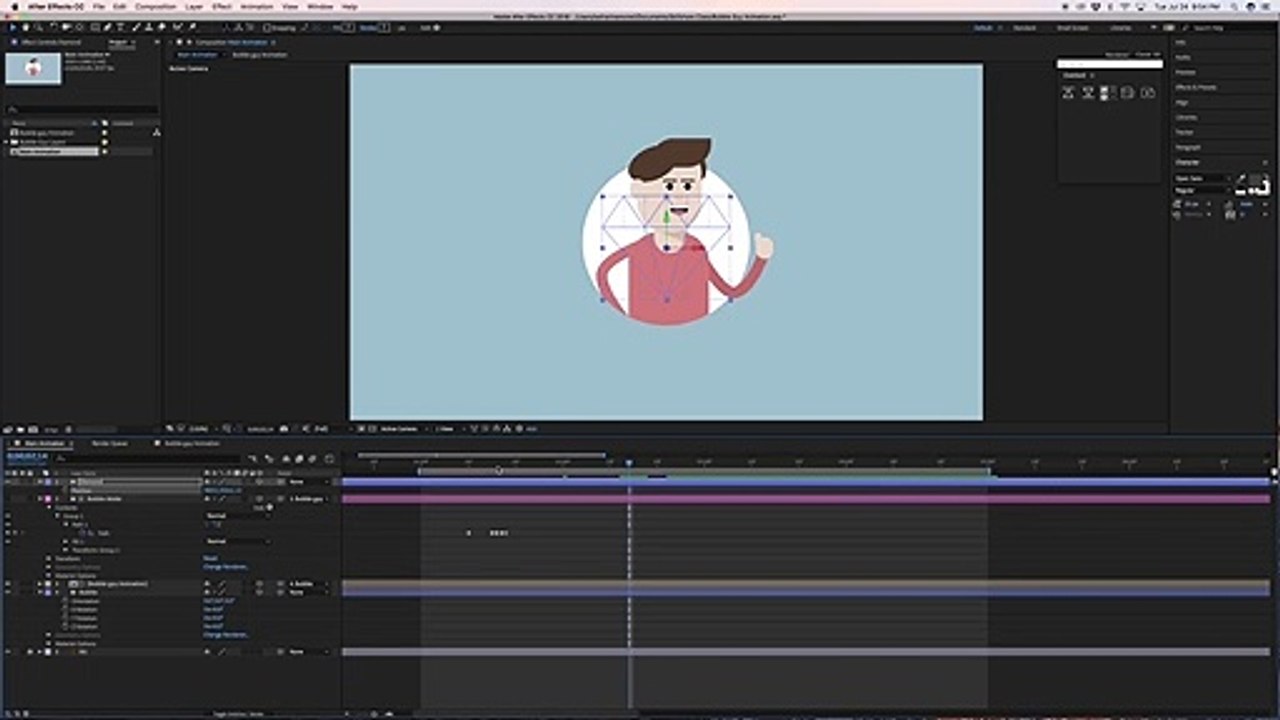This screenshot has width=1280, height=720.
Task: Open the Effects & Presets panel
Action: 1196,87
